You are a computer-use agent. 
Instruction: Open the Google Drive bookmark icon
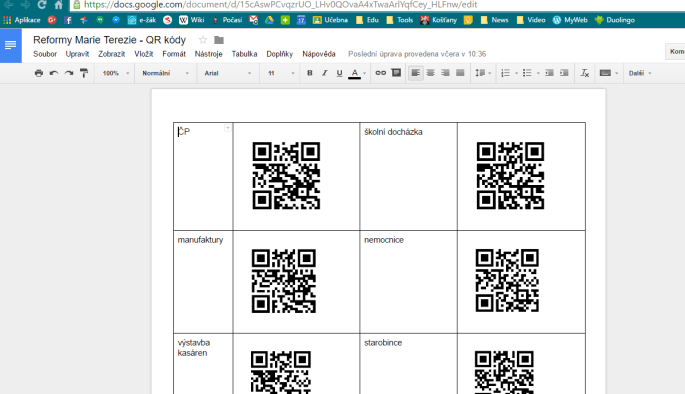pos(269,20)
